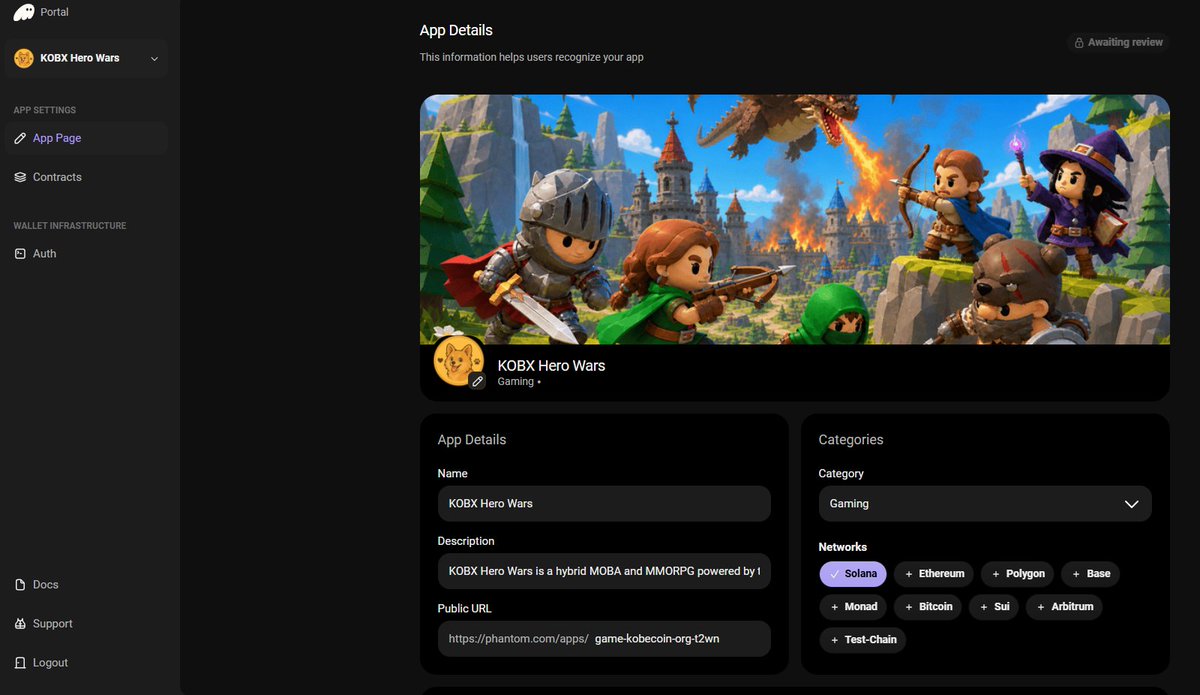Click the Auth icon in sidebar

click(x=20, y=254)
